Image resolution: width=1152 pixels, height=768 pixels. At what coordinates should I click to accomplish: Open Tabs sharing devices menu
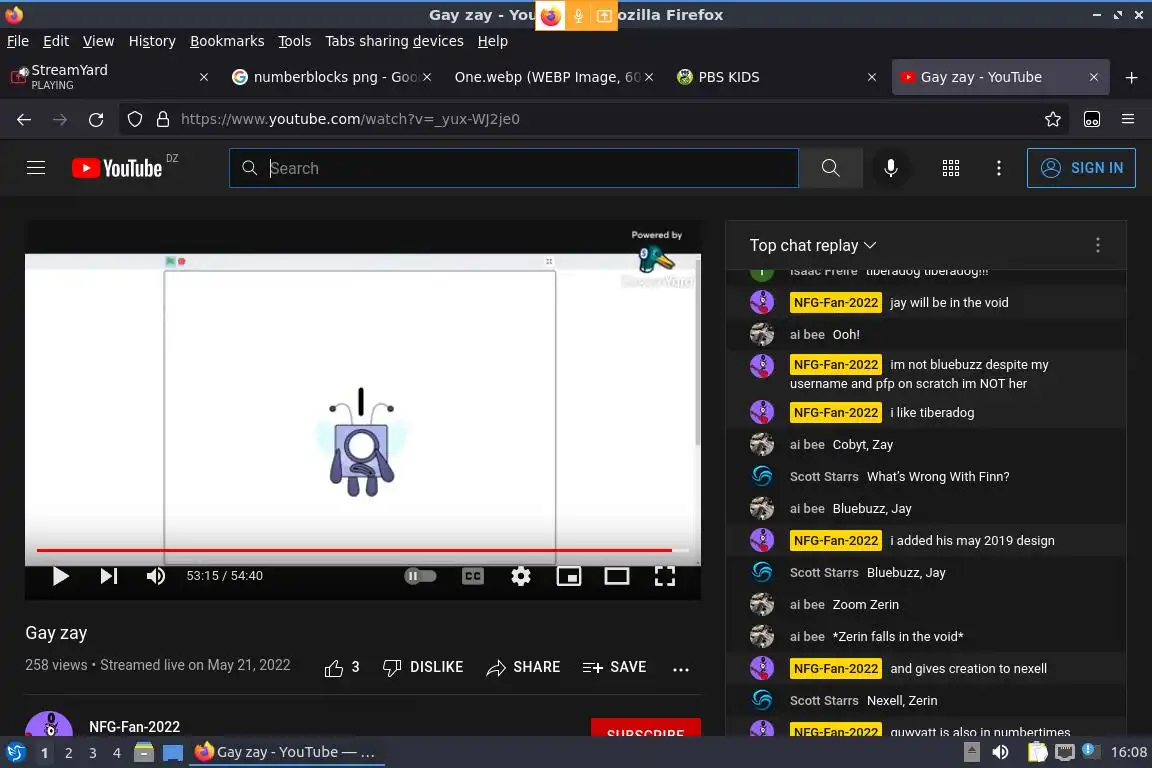(x=395, y=41)
